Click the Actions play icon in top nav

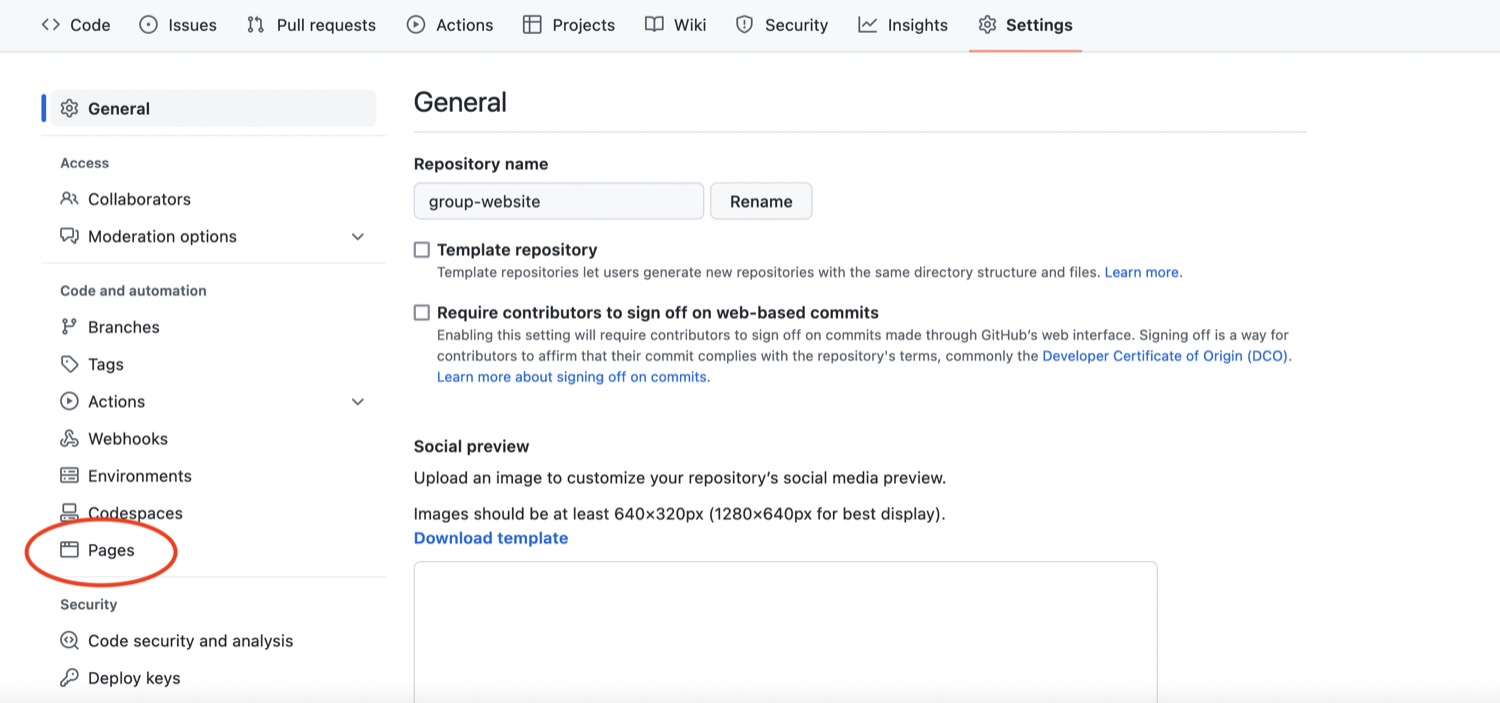(x=416, y=25)
